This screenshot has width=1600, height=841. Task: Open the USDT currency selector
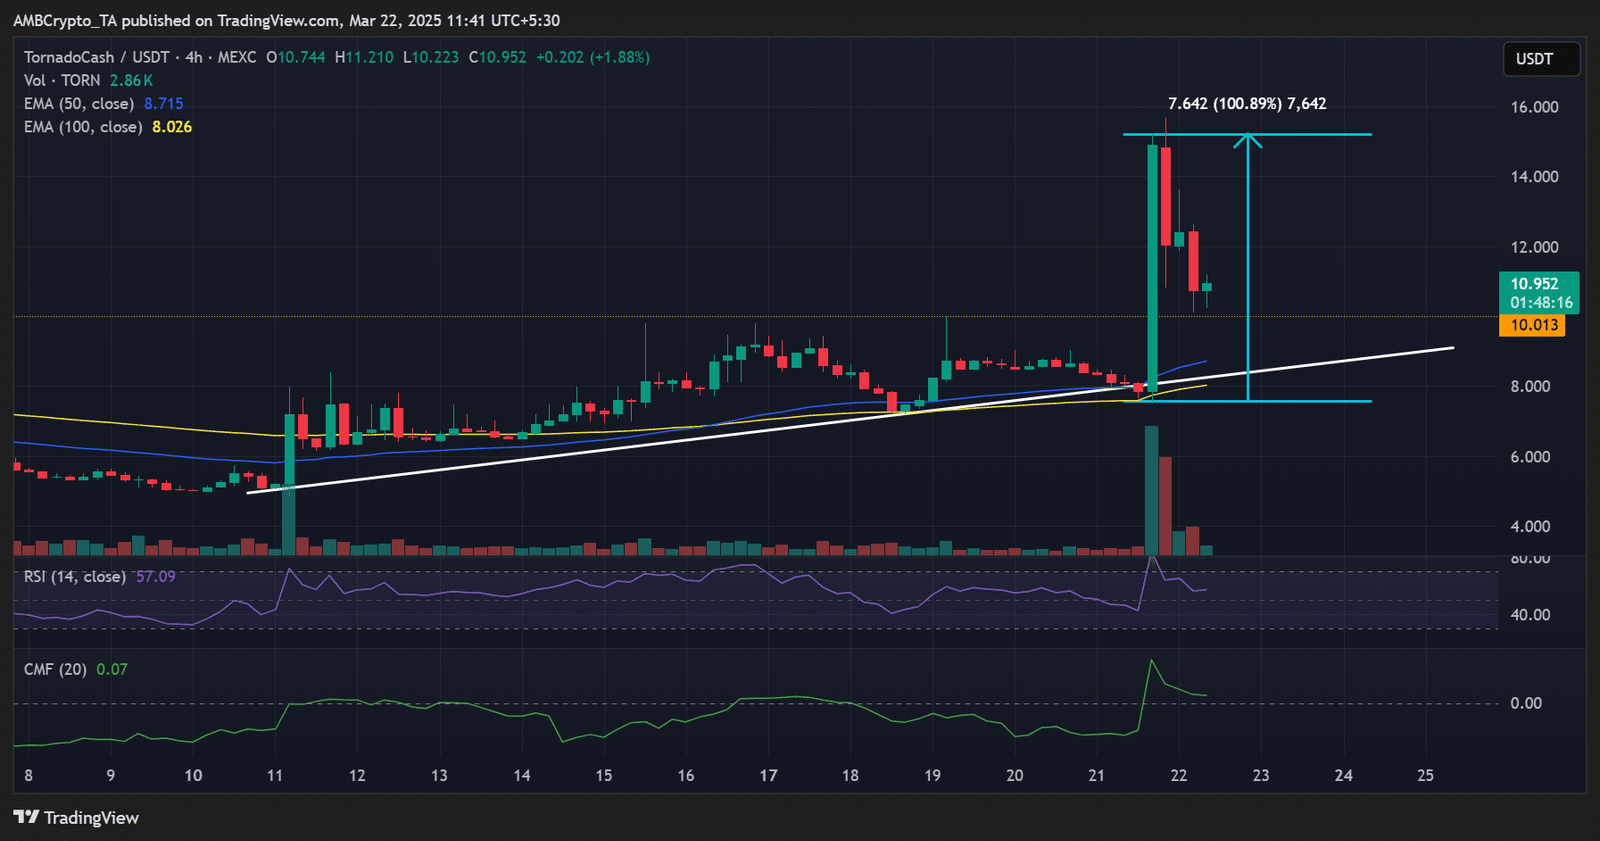(x=1539, y=59)
